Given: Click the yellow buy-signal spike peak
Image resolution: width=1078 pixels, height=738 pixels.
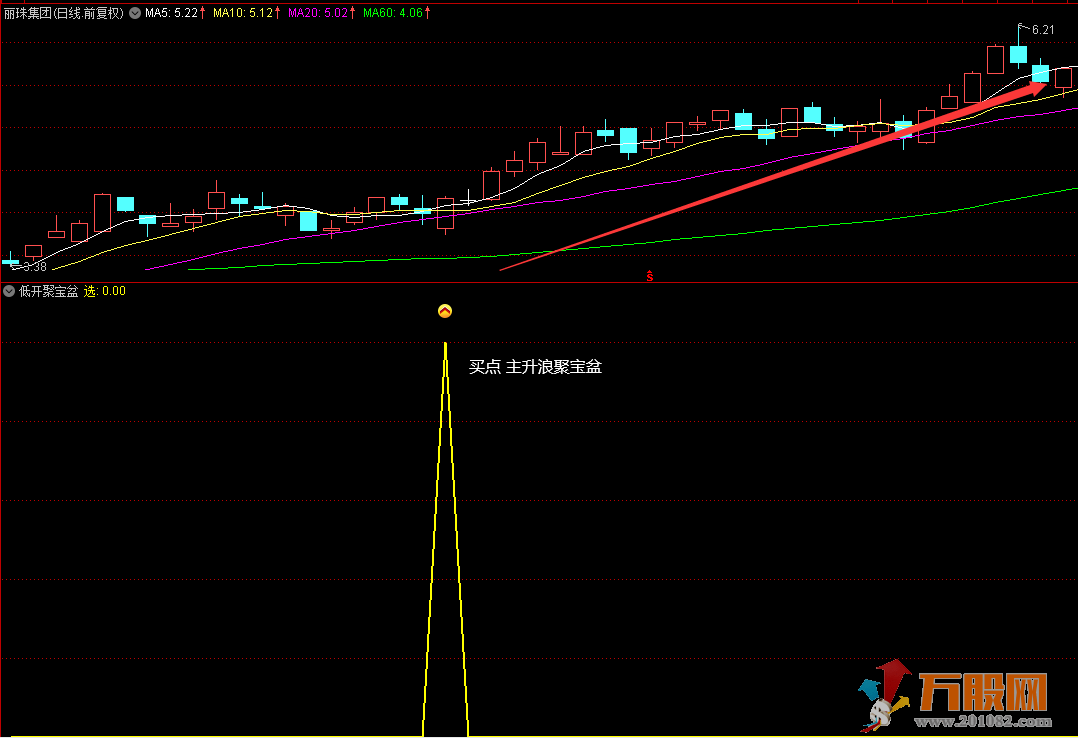Looking at the screenshot, I should (446, 345).
